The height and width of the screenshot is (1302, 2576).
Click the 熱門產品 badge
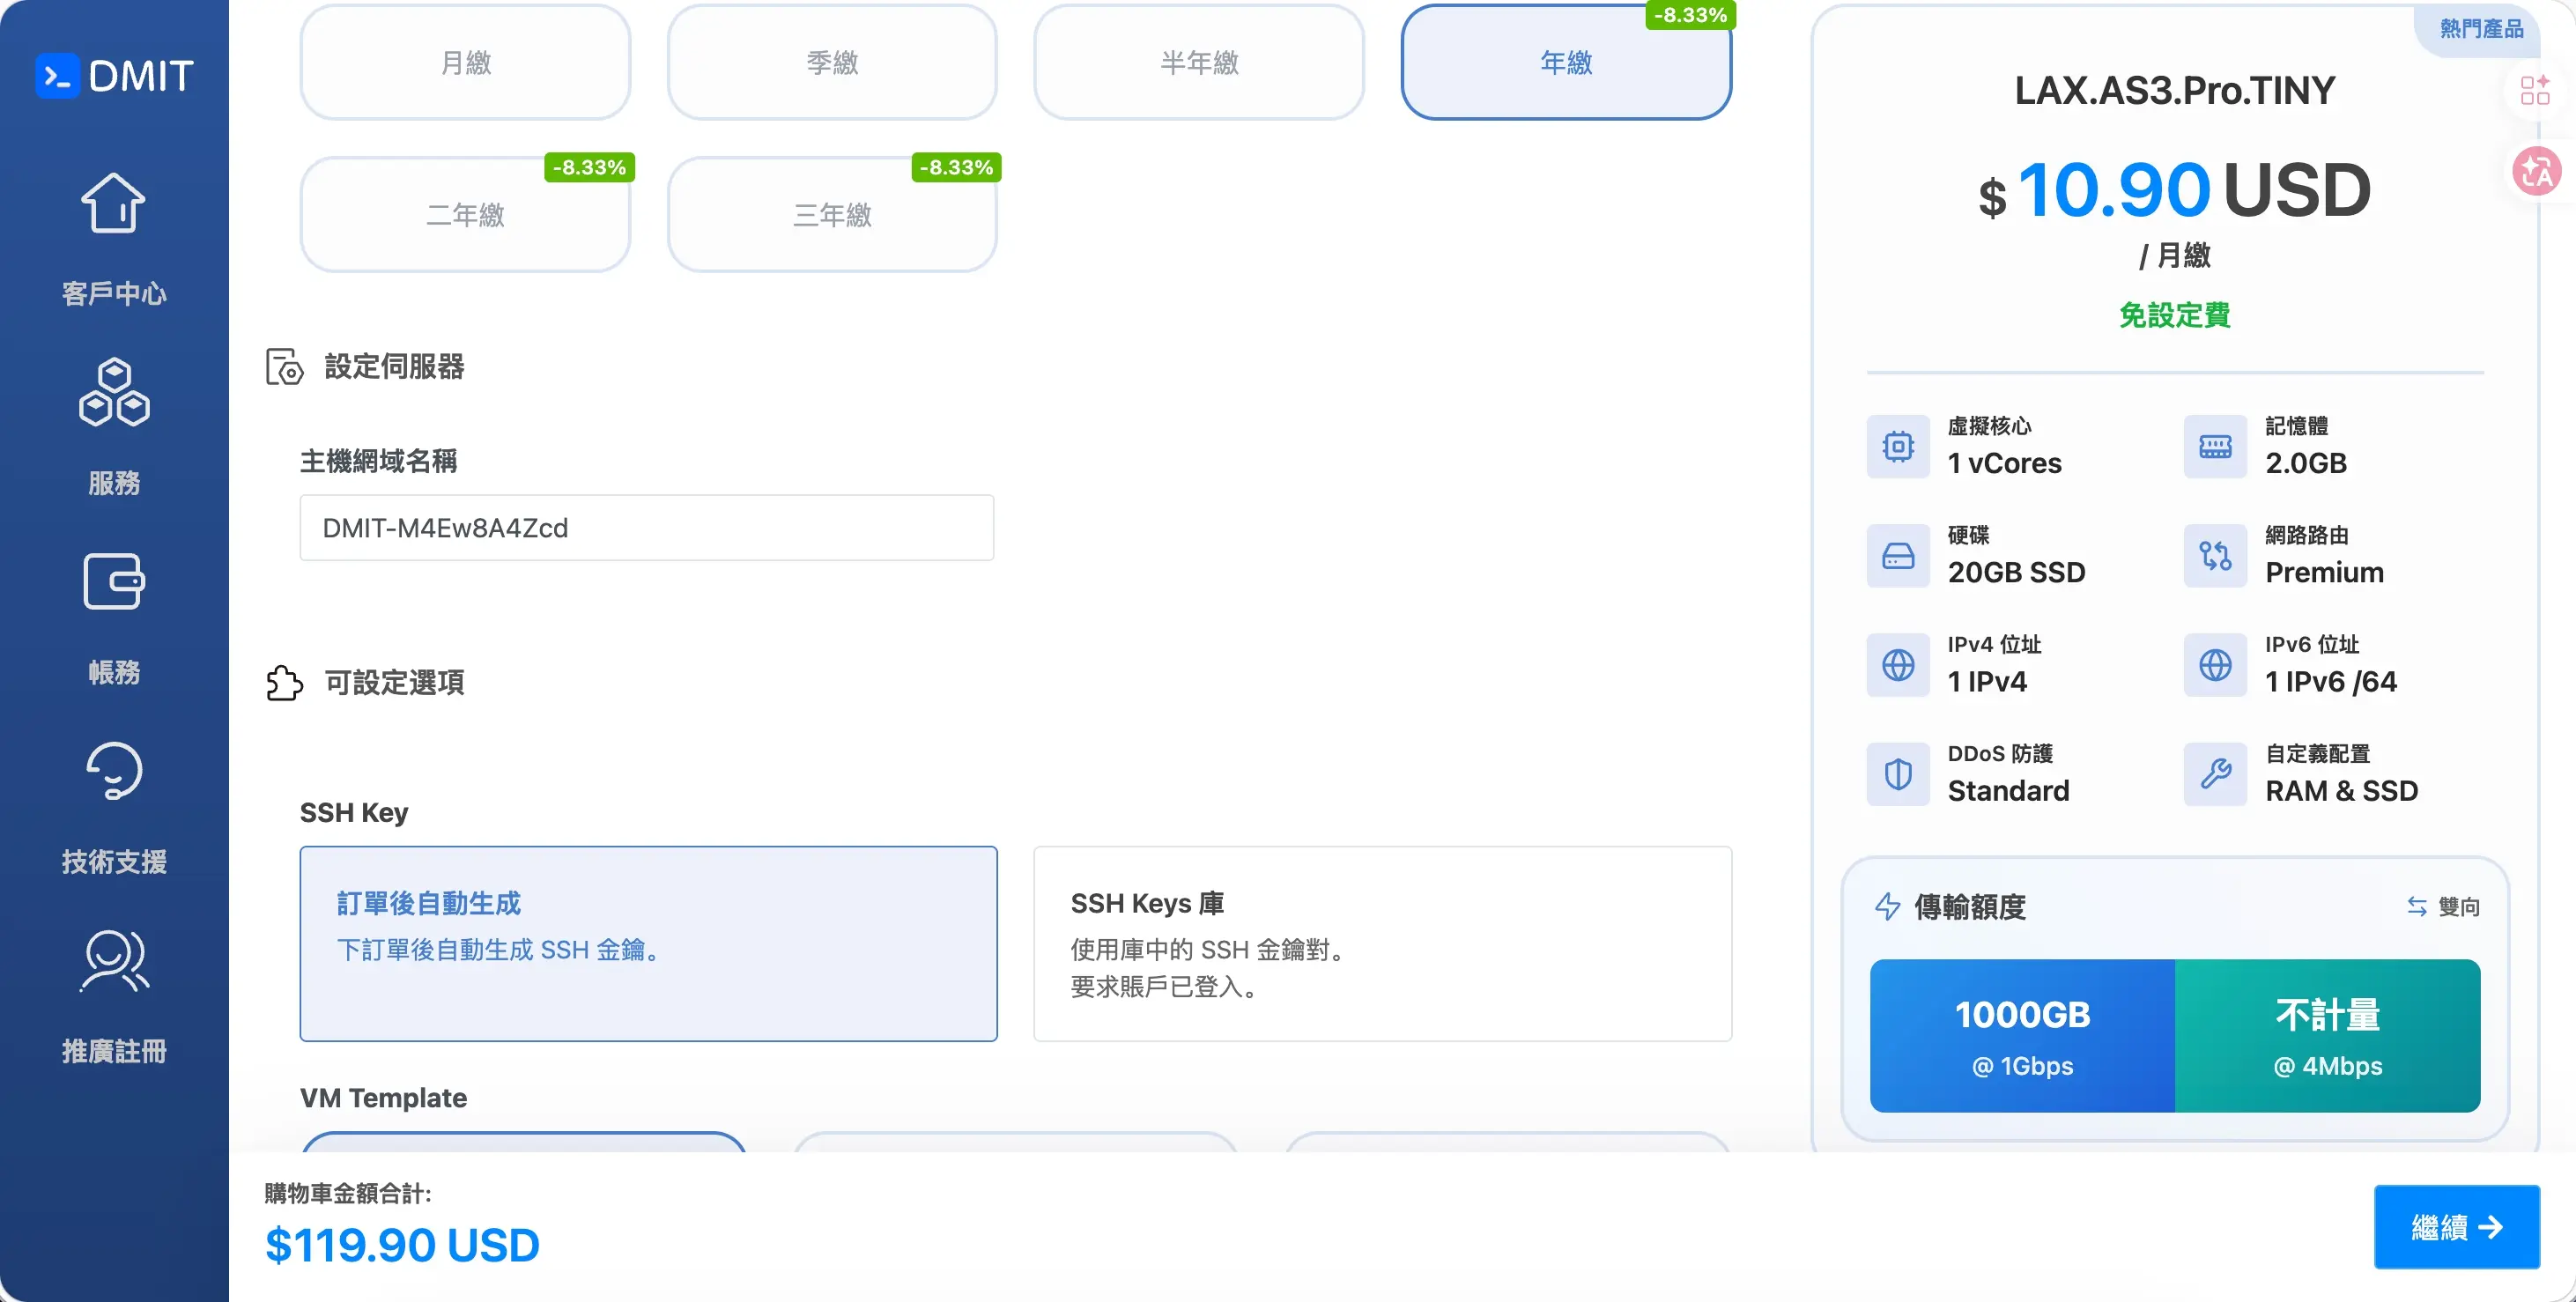(x=2481, y=28)
